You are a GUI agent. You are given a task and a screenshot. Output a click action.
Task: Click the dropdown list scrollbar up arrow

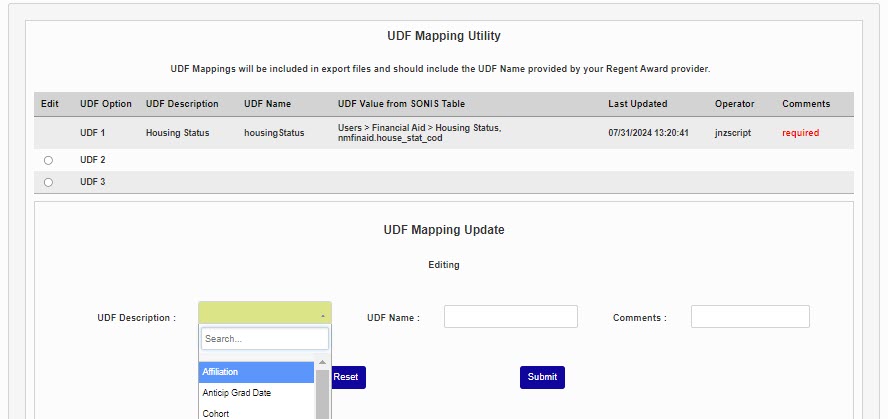click(x=322, y=363)
